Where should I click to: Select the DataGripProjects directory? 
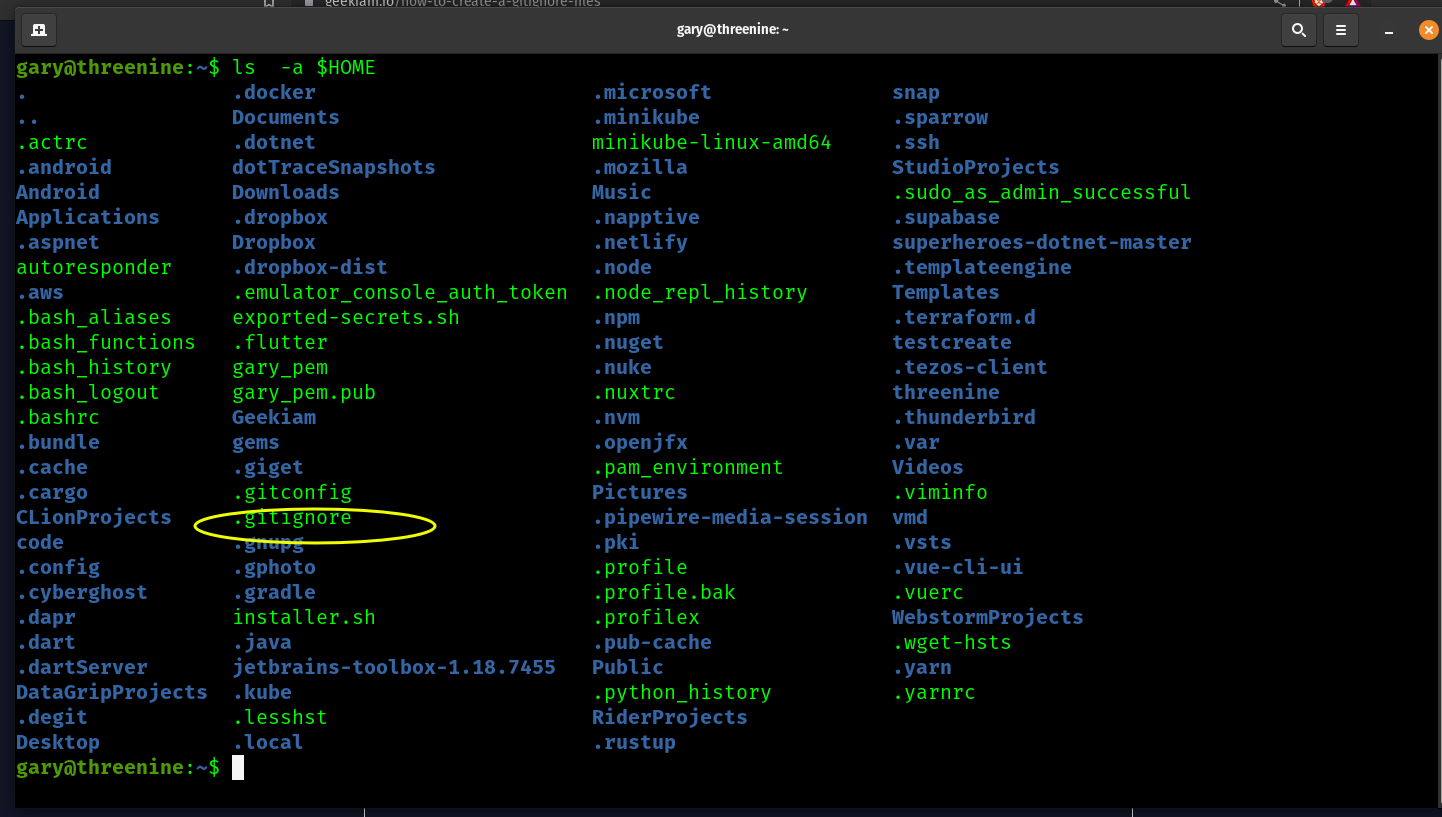pyautogui.click(x=112, y=692)
